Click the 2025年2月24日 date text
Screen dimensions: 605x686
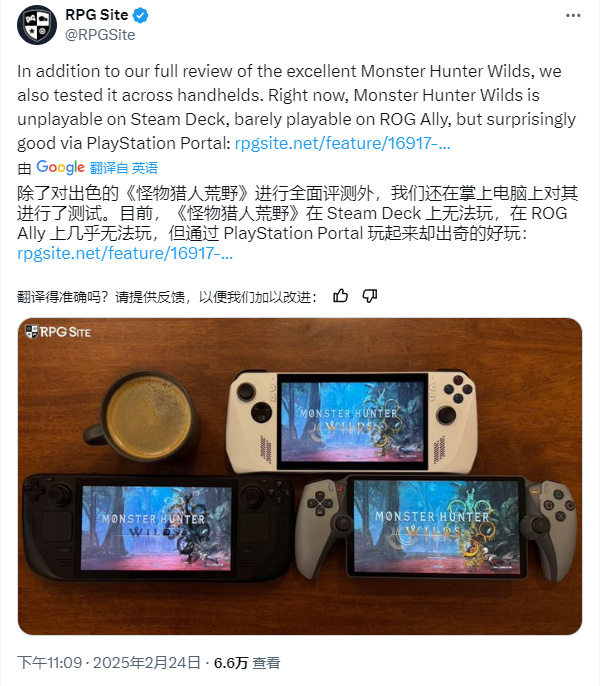pyautogui.click(x=147, y=663)
